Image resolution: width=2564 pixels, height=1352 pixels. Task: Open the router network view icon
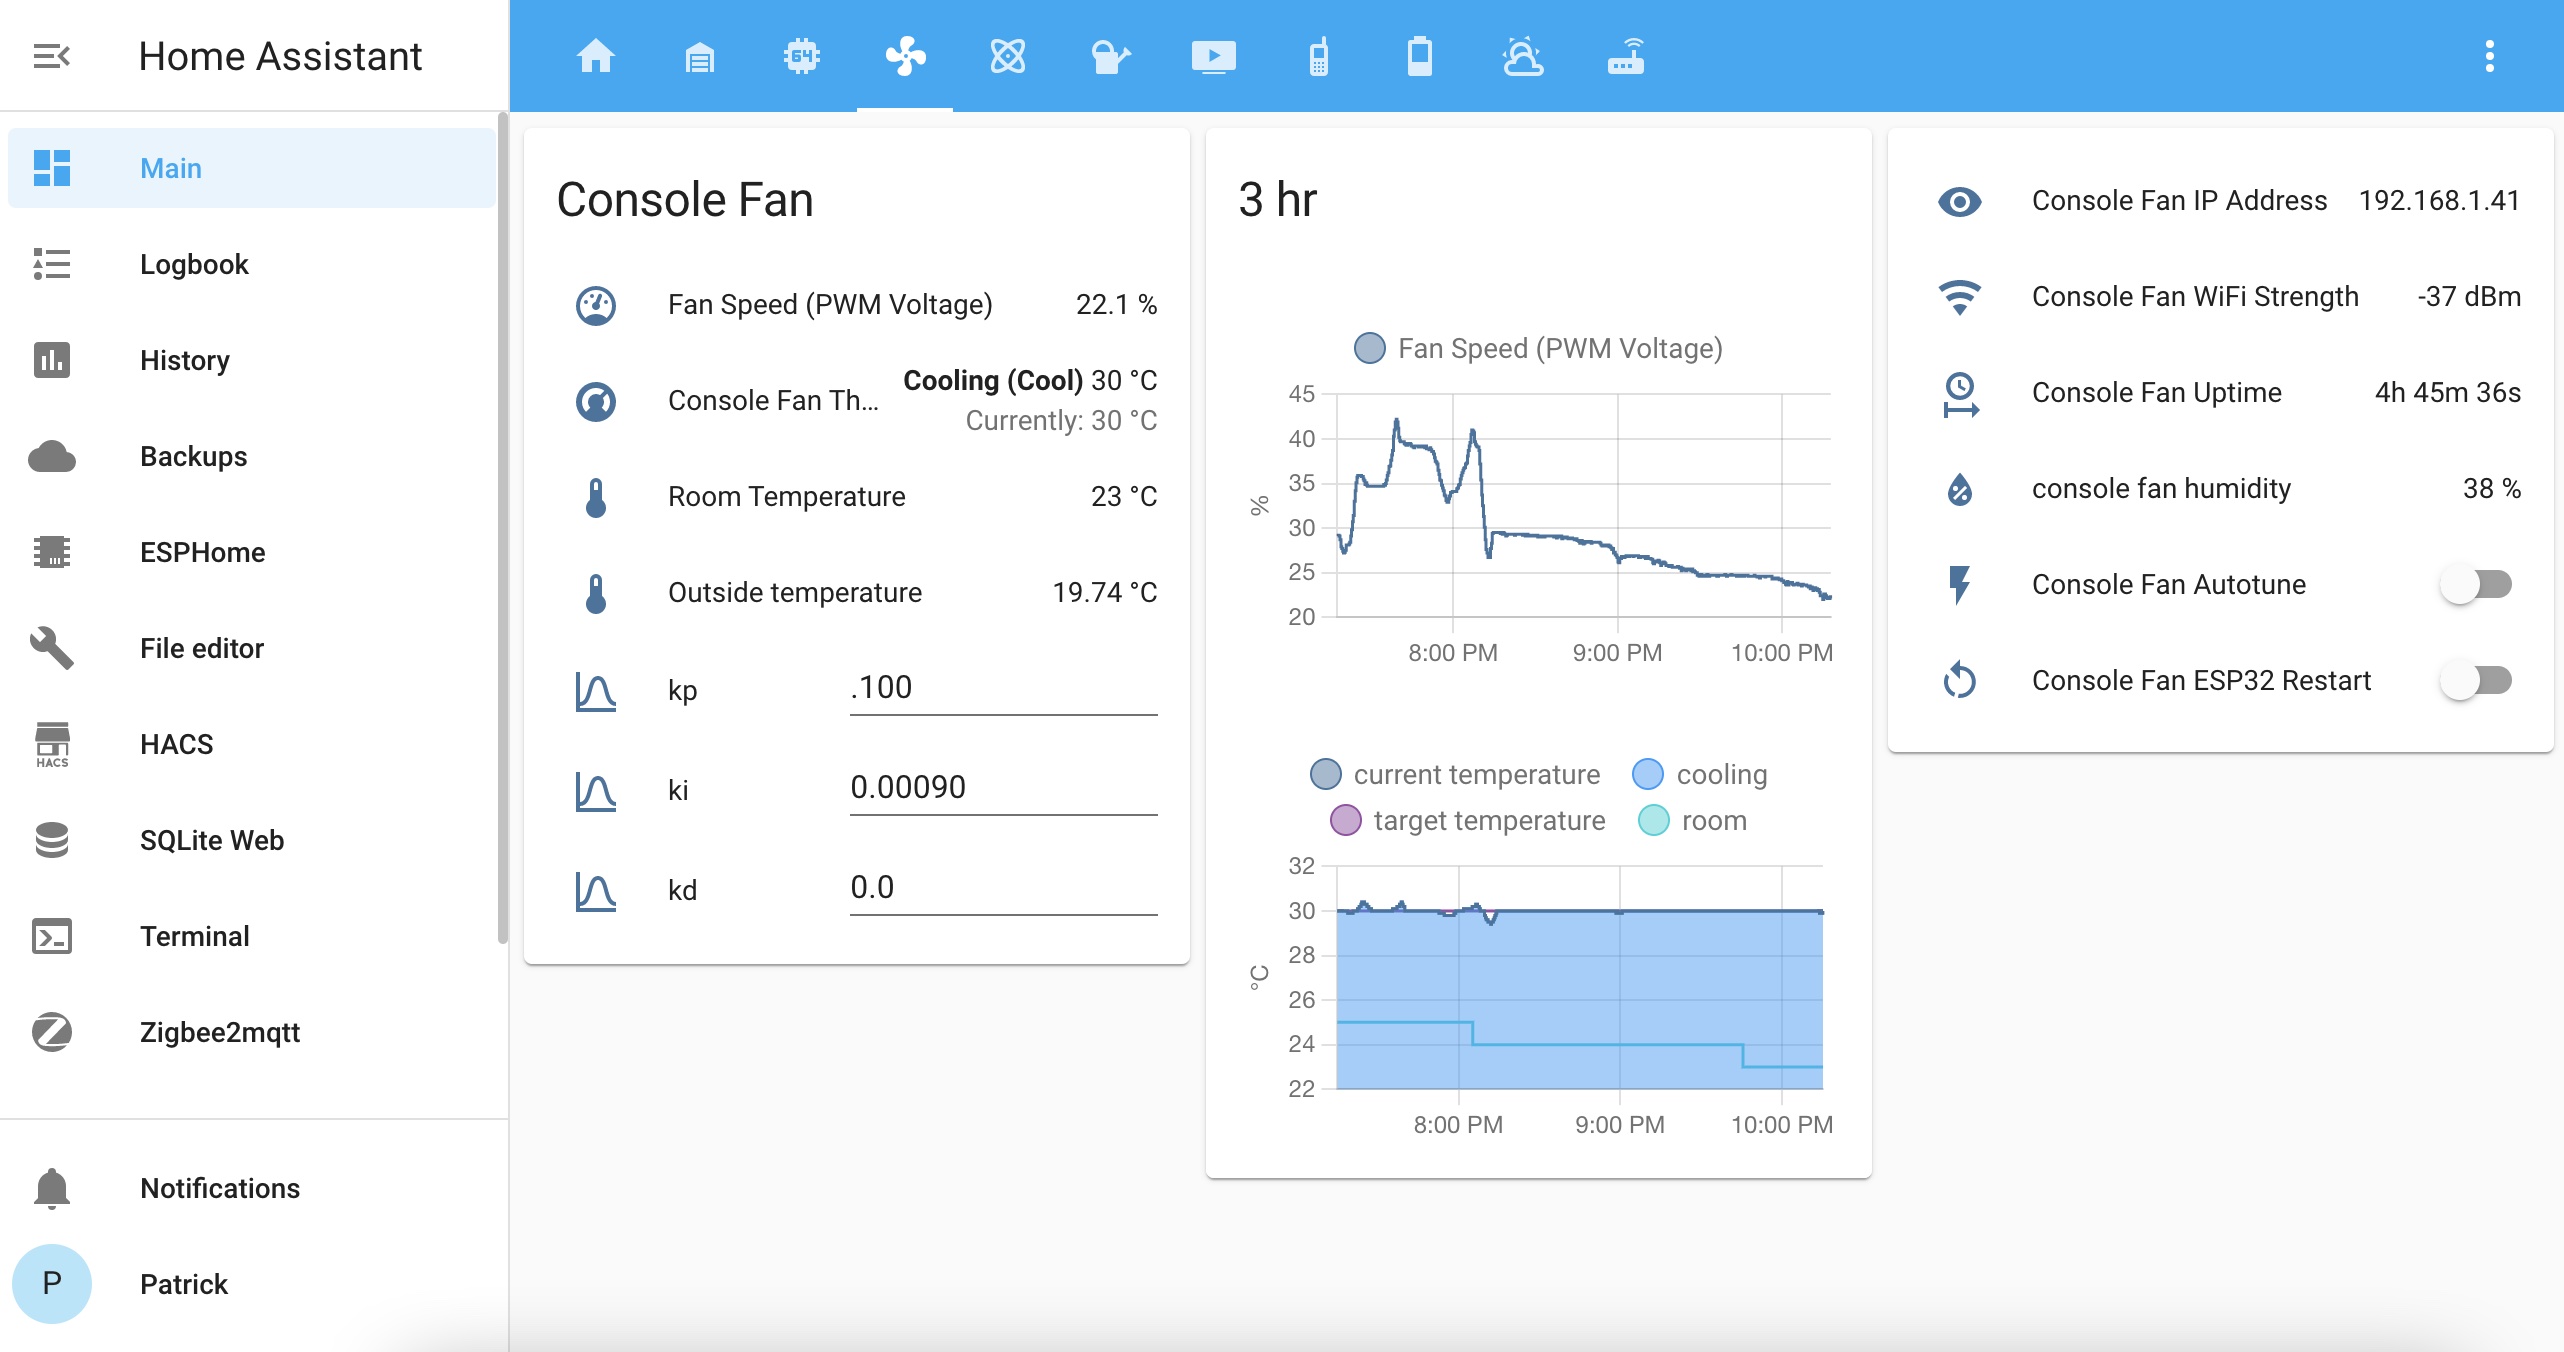(1625, 56)
